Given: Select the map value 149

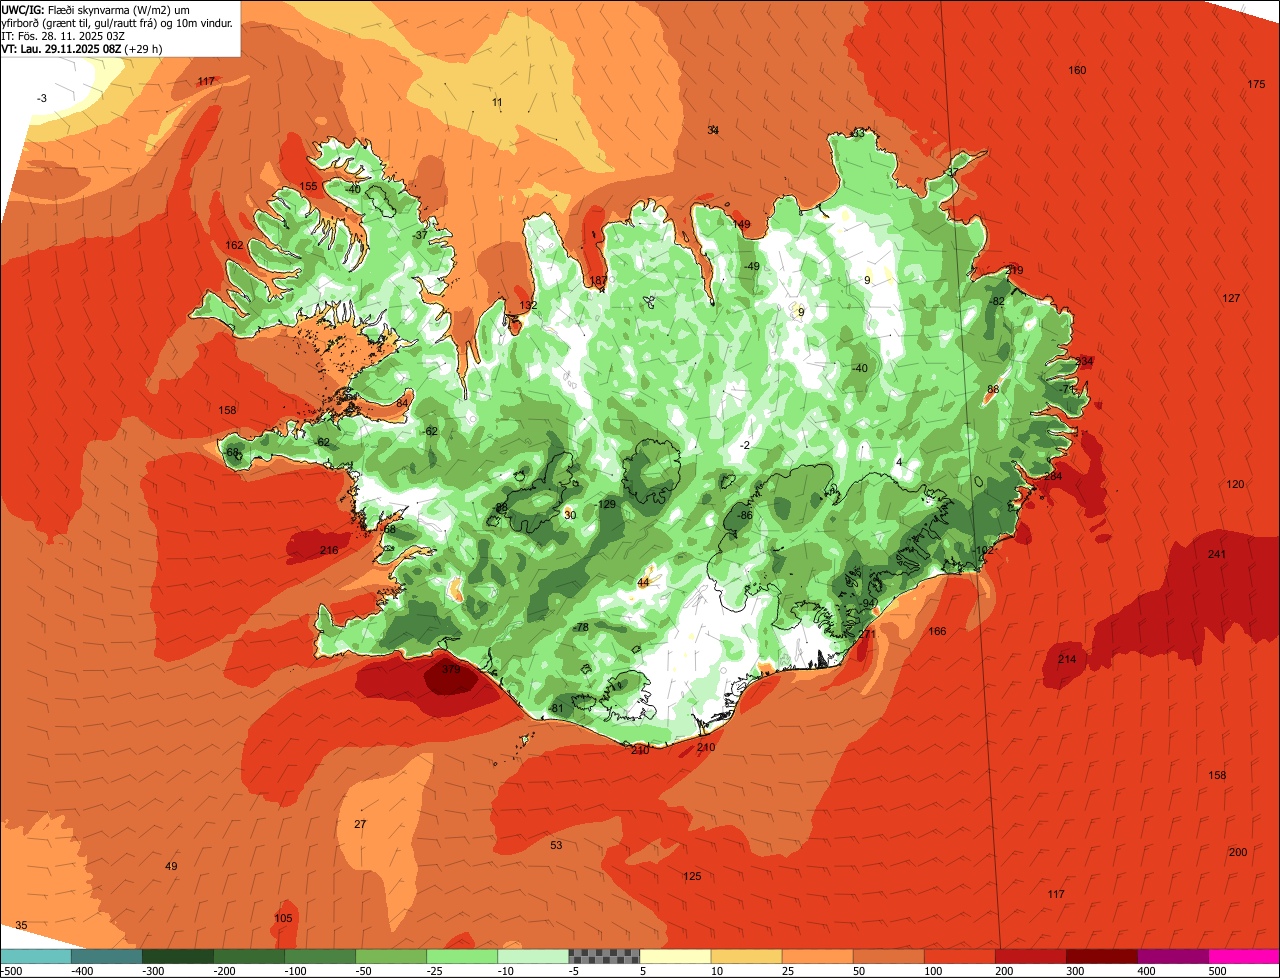Looking at the screenshot, I should (741, 224).
